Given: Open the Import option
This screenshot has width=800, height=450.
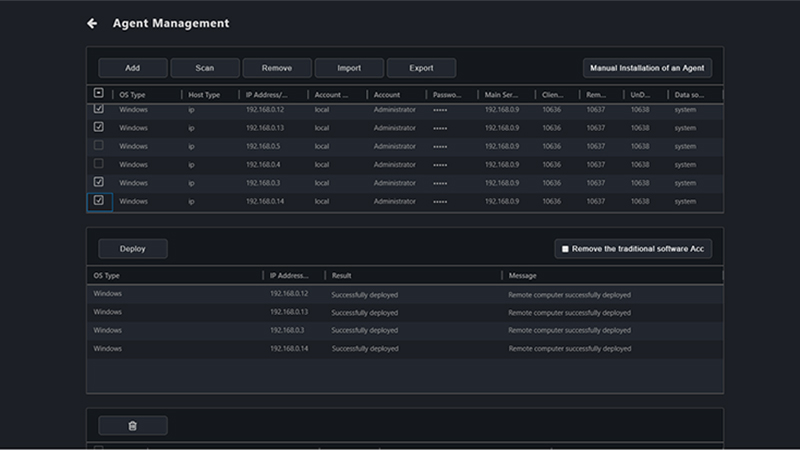Looking at the screenshot, I should 349,68.
